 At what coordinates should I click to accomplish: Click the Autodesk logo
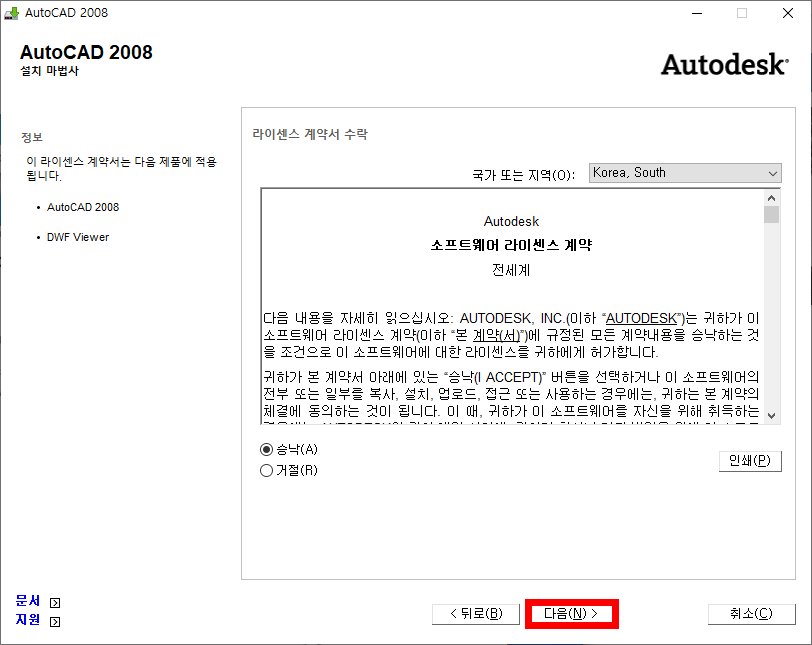tap(724, 65)
